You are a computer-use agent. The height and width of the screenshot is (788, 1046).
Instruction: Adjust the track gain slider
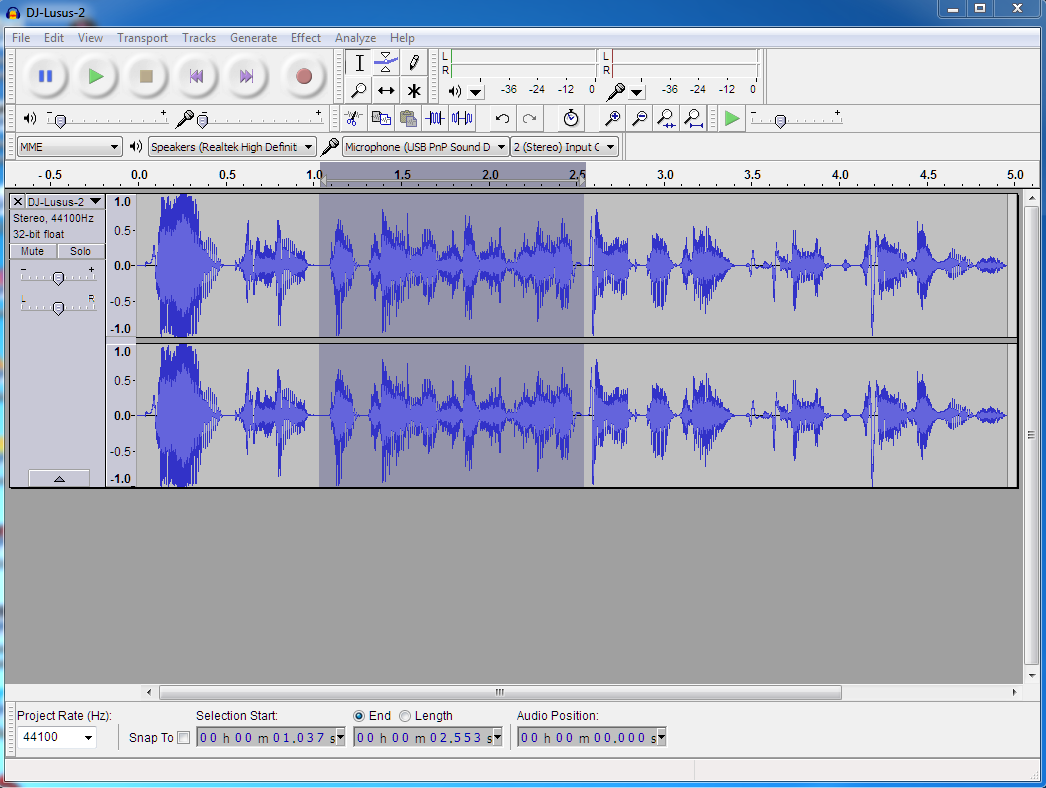pyautogui.click(x=58, y=277)
